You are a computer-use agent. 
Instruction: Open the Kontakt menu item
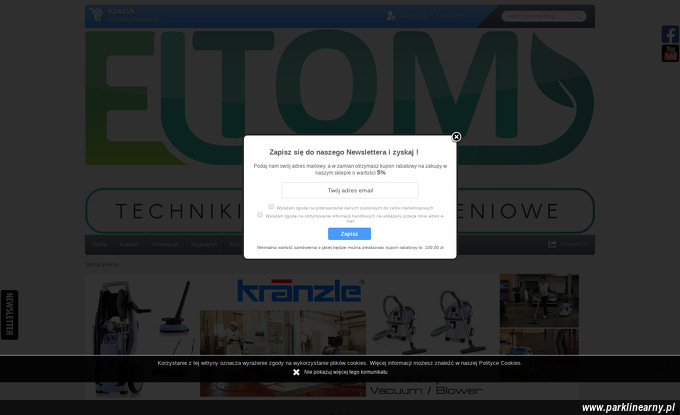(129, 245)
